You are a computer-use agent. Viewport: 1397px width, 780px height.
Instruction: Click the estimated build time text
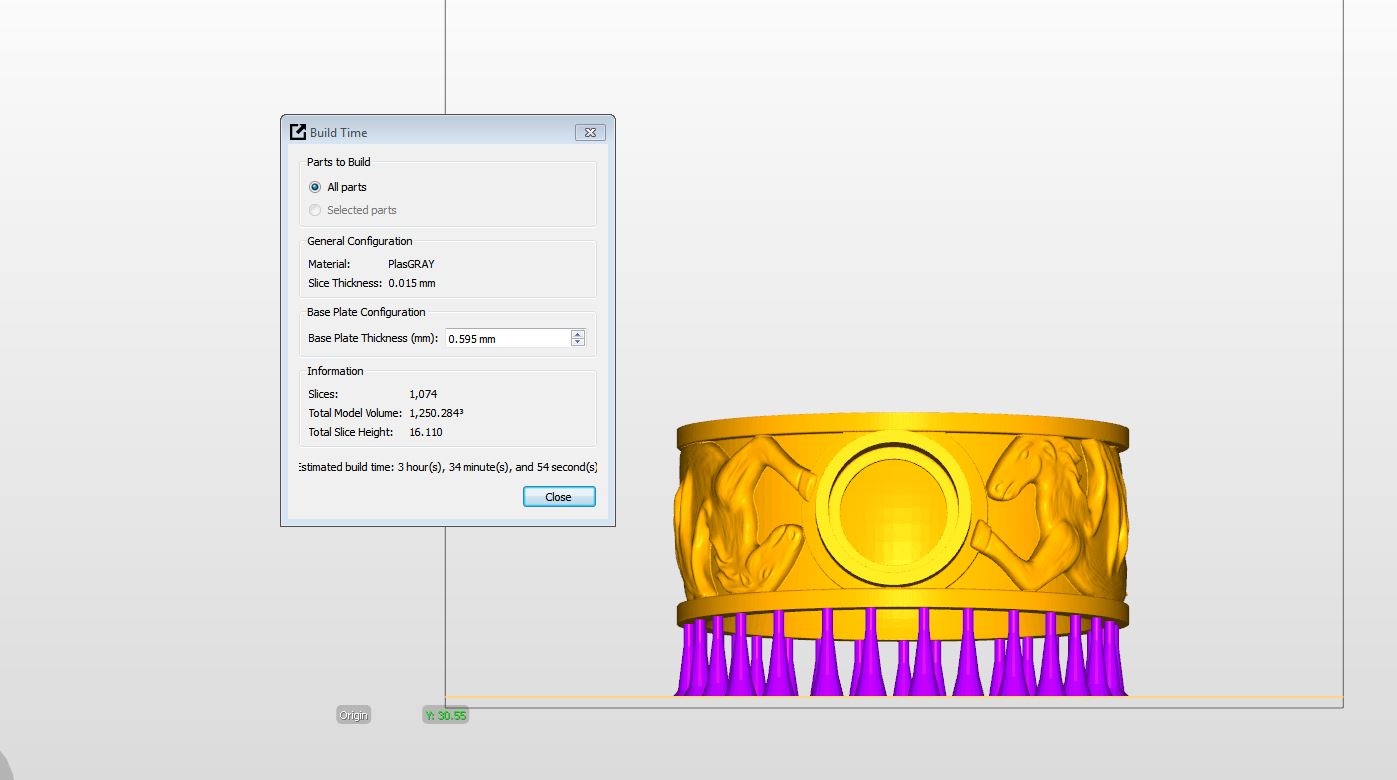coord(448,467)
